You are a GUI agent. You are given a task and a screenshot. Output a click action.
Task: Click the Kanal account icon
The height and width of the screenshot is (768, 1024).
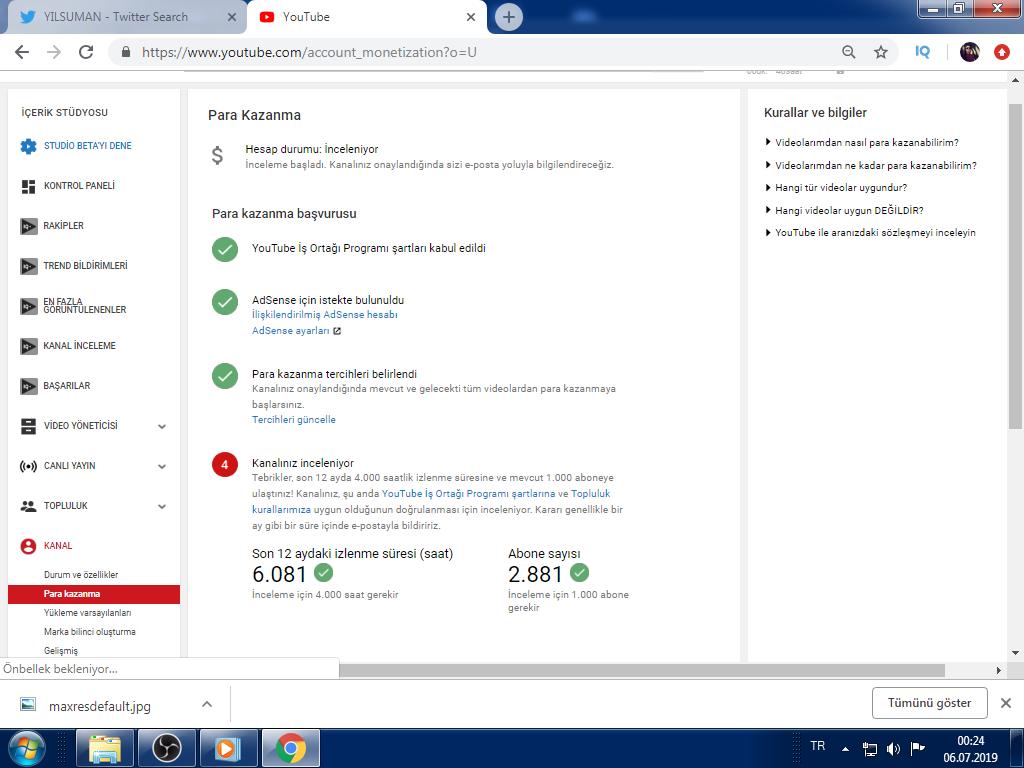(x=28, y=547)
